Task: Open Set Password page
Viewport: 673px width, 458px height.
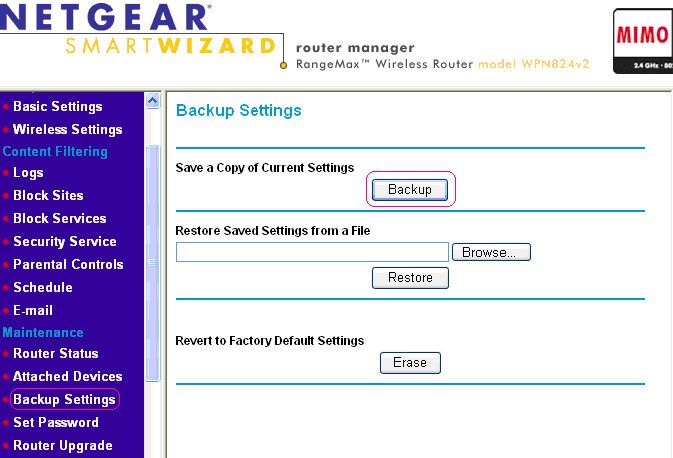Action: (55, 423)
